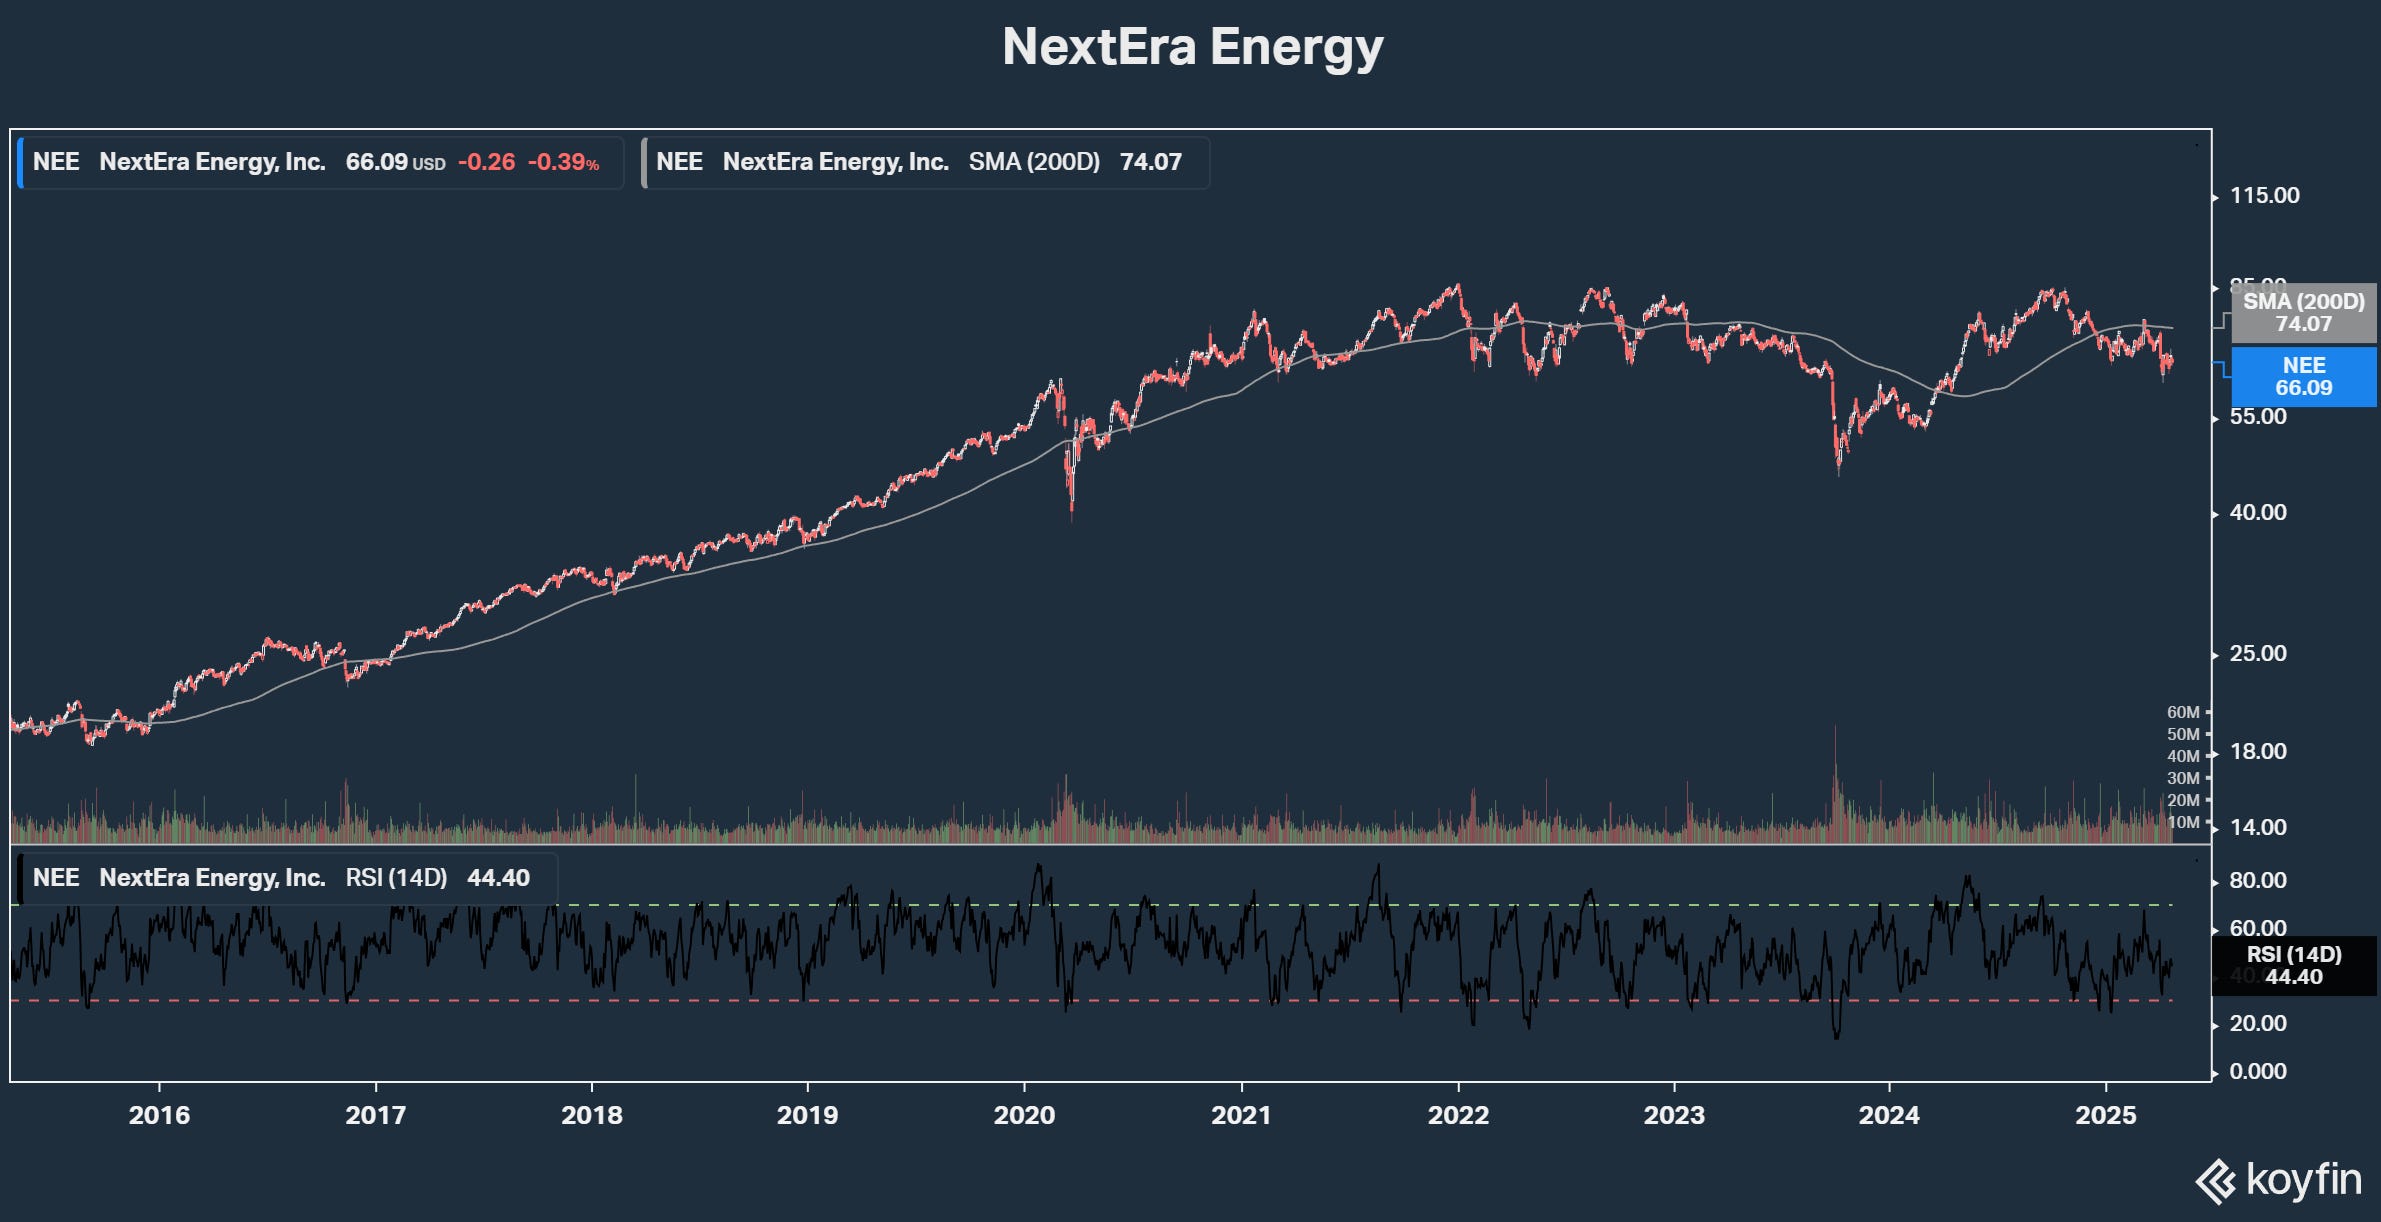The height and width of the screenshot is (1222, 2381).
Task: Click the 115.00 price axis label
Action: click(2264, 195)
